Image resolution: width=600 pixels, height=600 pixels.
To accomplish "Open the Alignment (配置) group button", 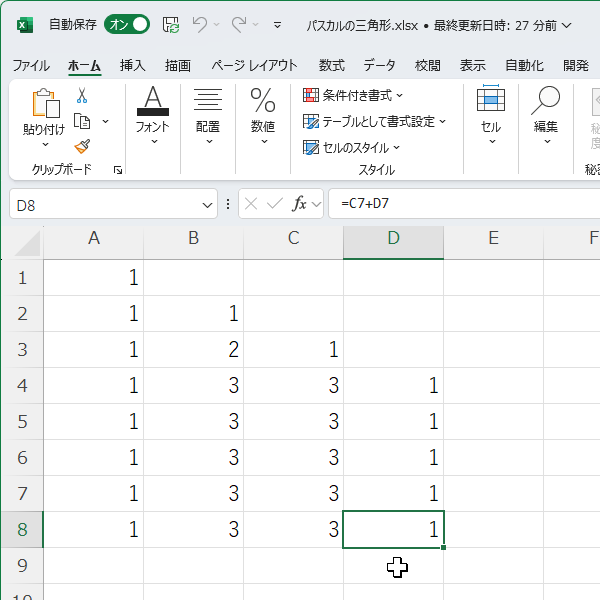I will (208, 113).
